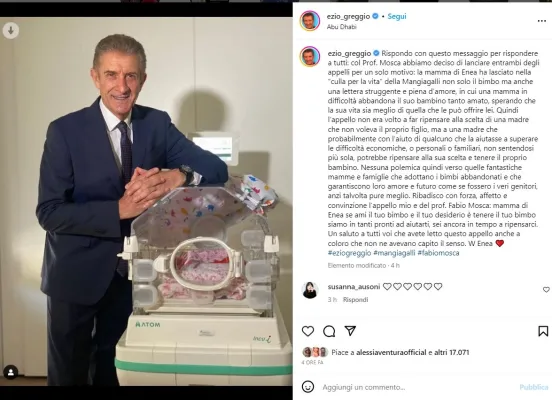552x400 pixels.
Task: Save the post with the bookmark icon
Action: pyautogui.click(x=543, y=331)
